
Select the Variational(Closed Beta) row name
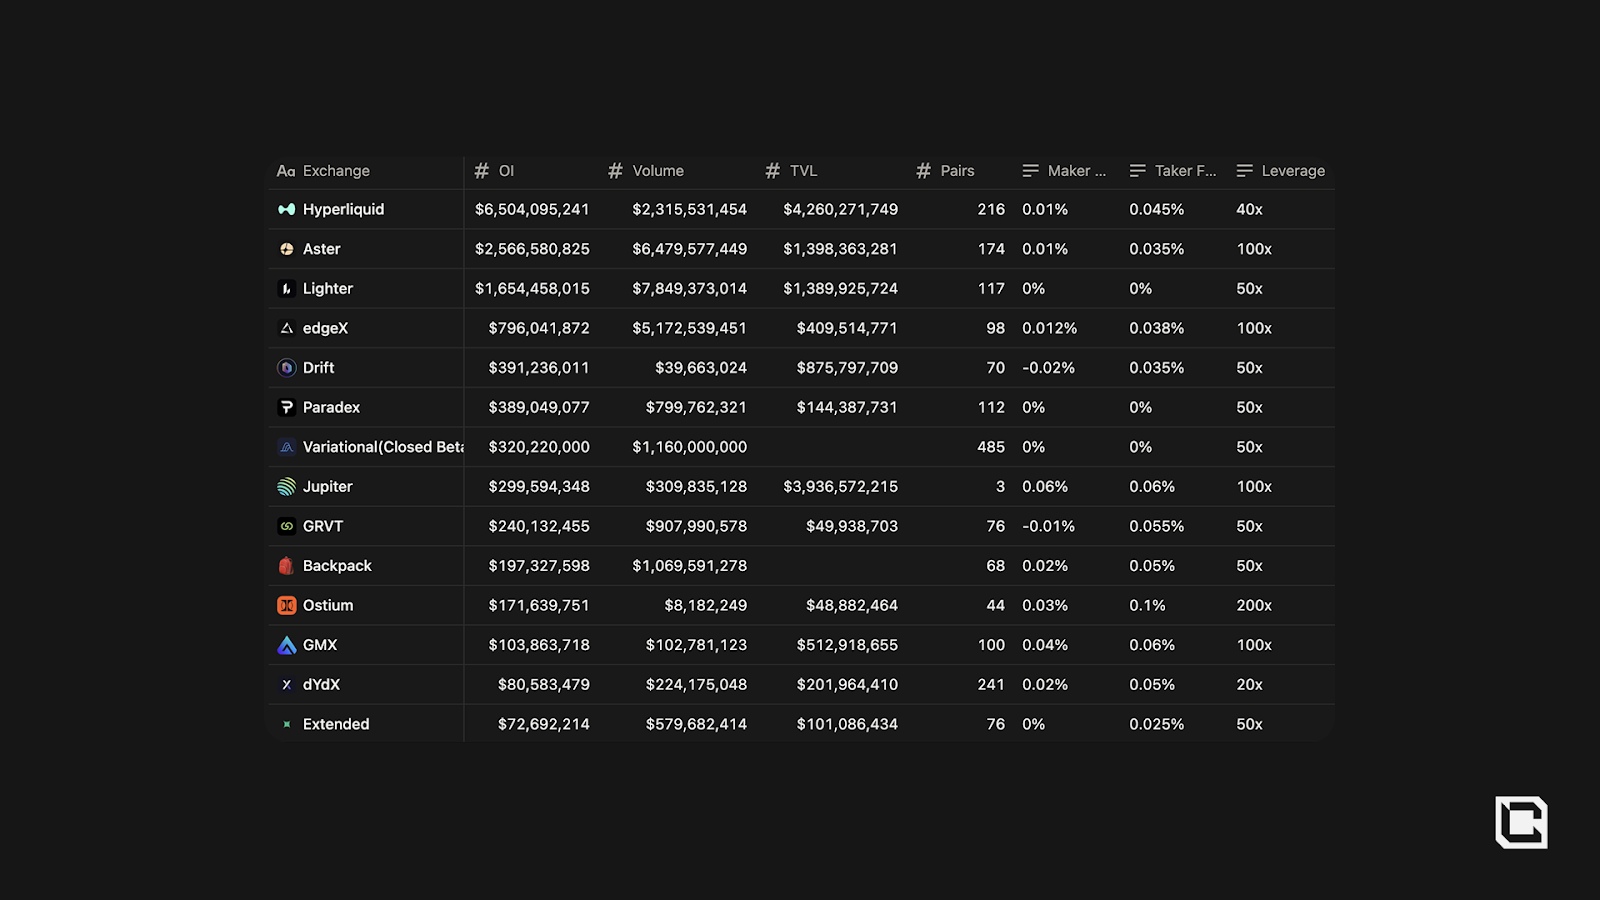click(x=382, y=447)
